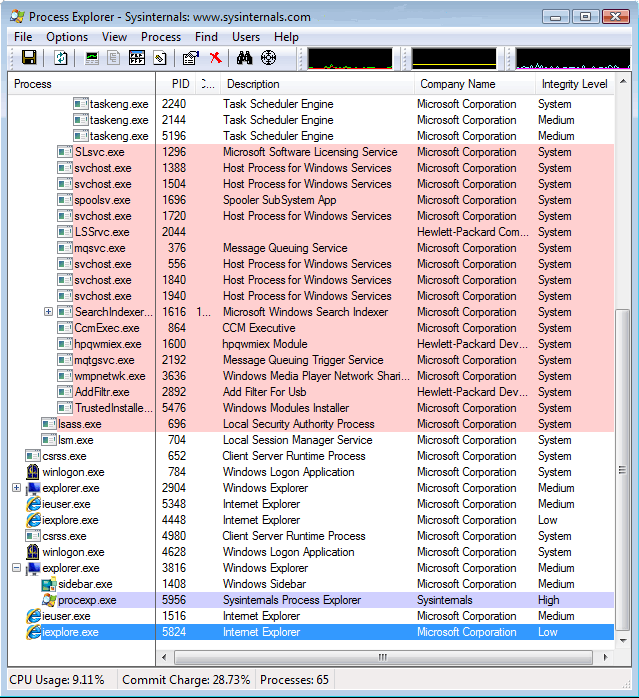Click the explorer.exe icon for PID 2904
The height and width of the screenshot is (698, 639).
point(33,488)
